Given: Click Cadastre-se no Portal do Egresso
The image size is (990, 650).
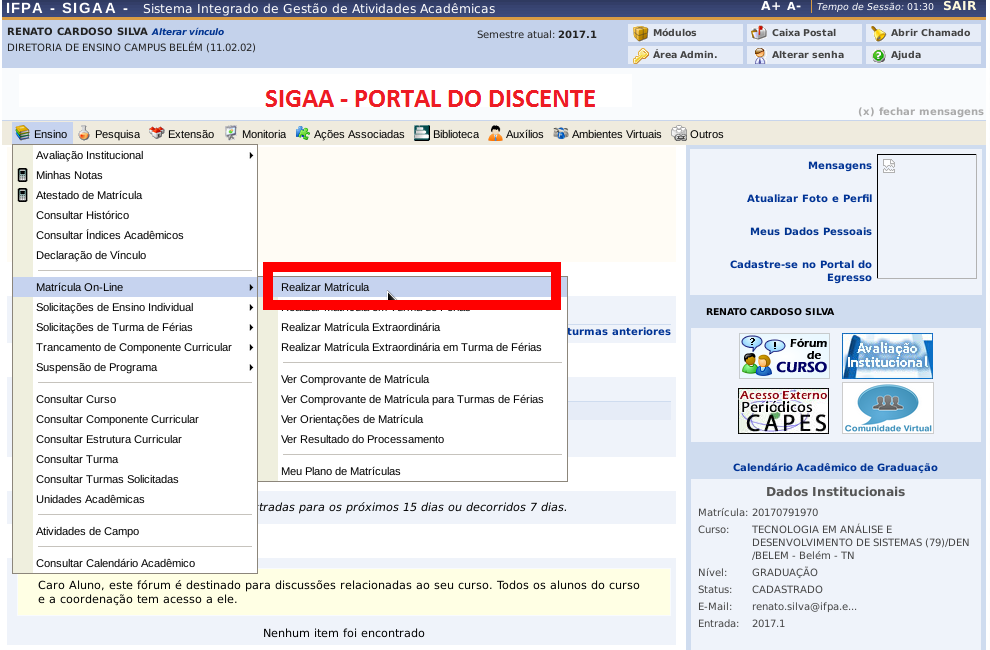Looking at the screenshot, I should (x=801, y=271).
